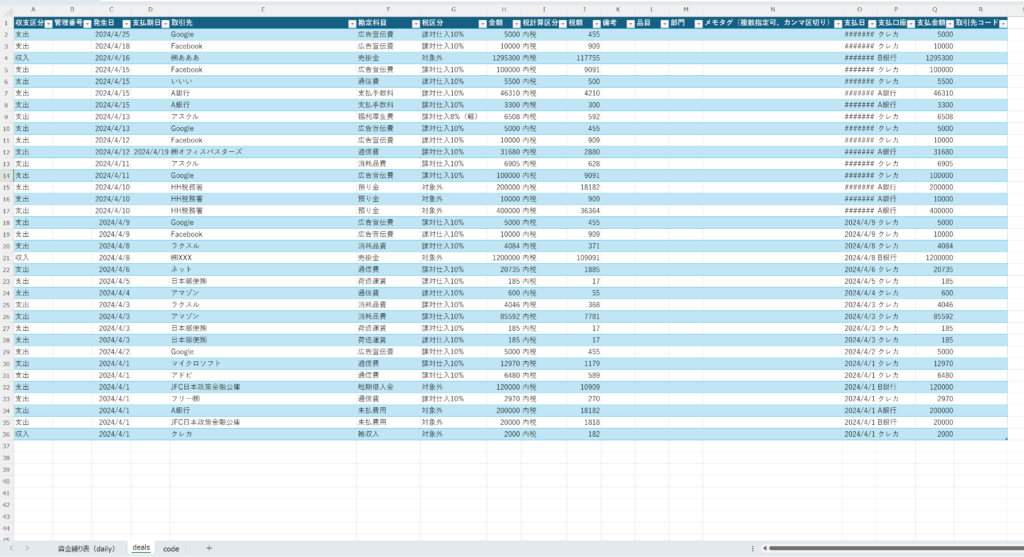Screen dimensions: 1024x557
Task: Click the 7781 tax amount cell
Action: pyautogui.click(x=584, y=317)
